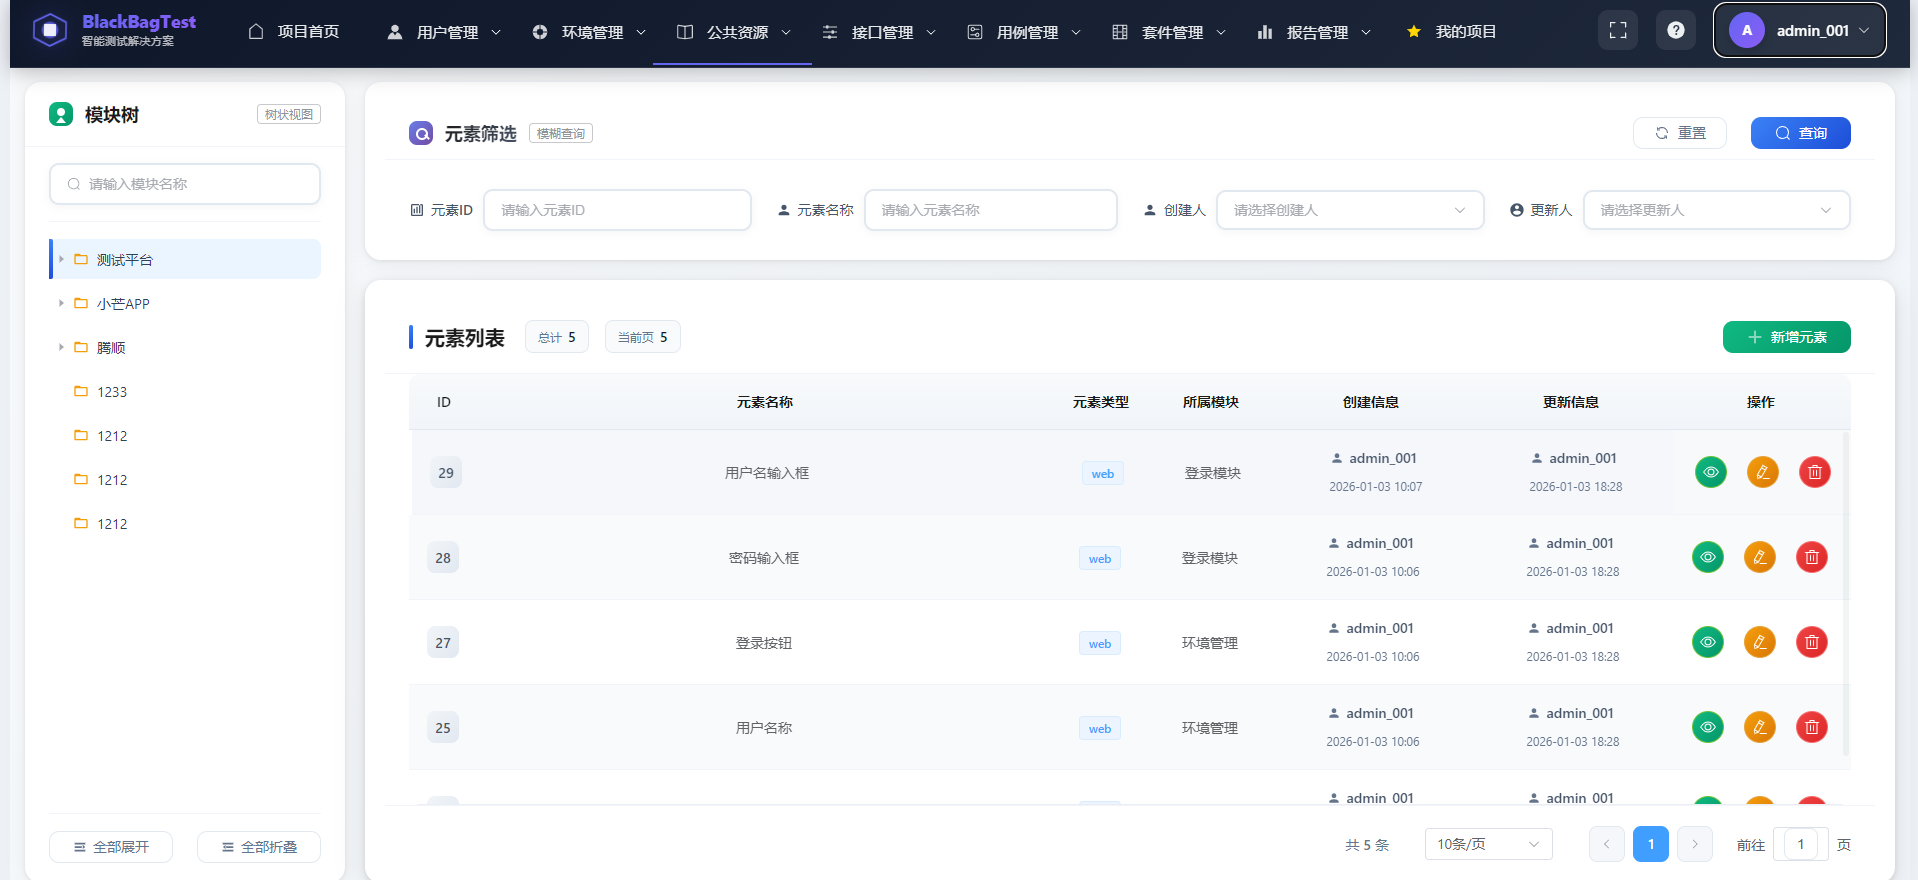Expand the 小芒APP tree node arrow
This screenshot has width=1918, height=880.
click(x=61, y=303)
